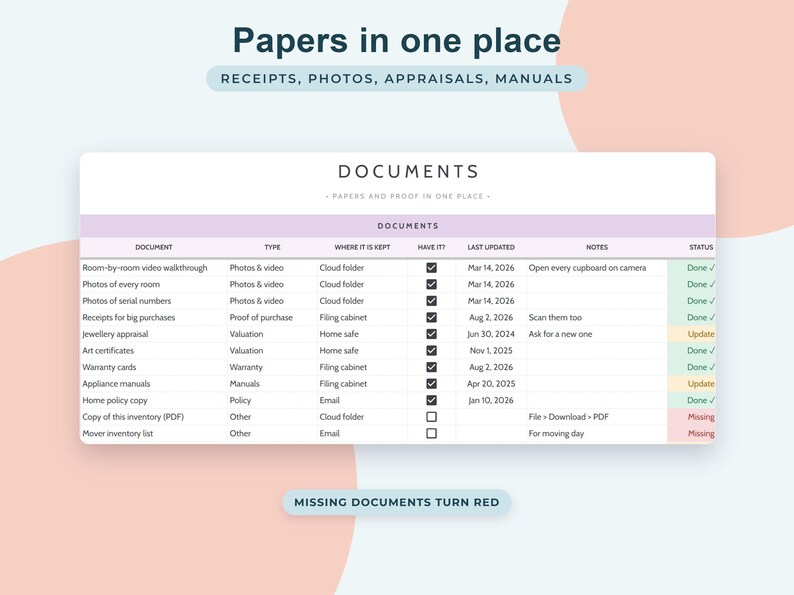Check Copy of this inventory (PDF) box
Viewport: 794px width, 595px height.
(431, 417)
